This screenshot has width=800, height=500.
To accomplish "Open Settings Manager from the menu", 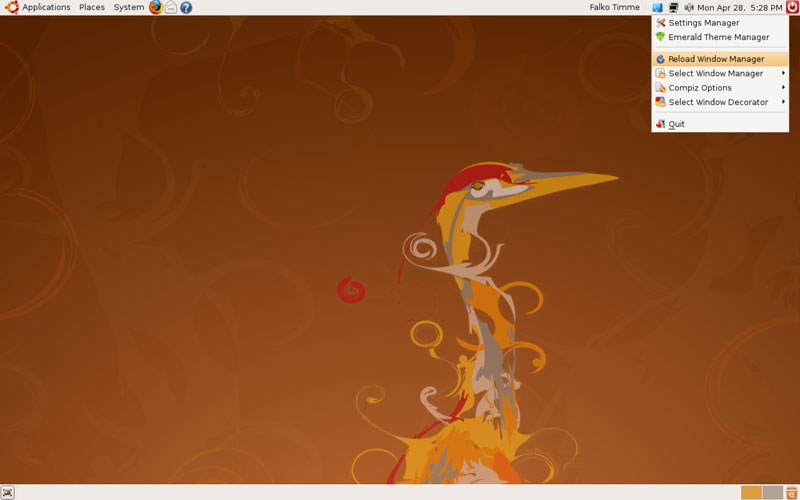I will click(720, 22).
